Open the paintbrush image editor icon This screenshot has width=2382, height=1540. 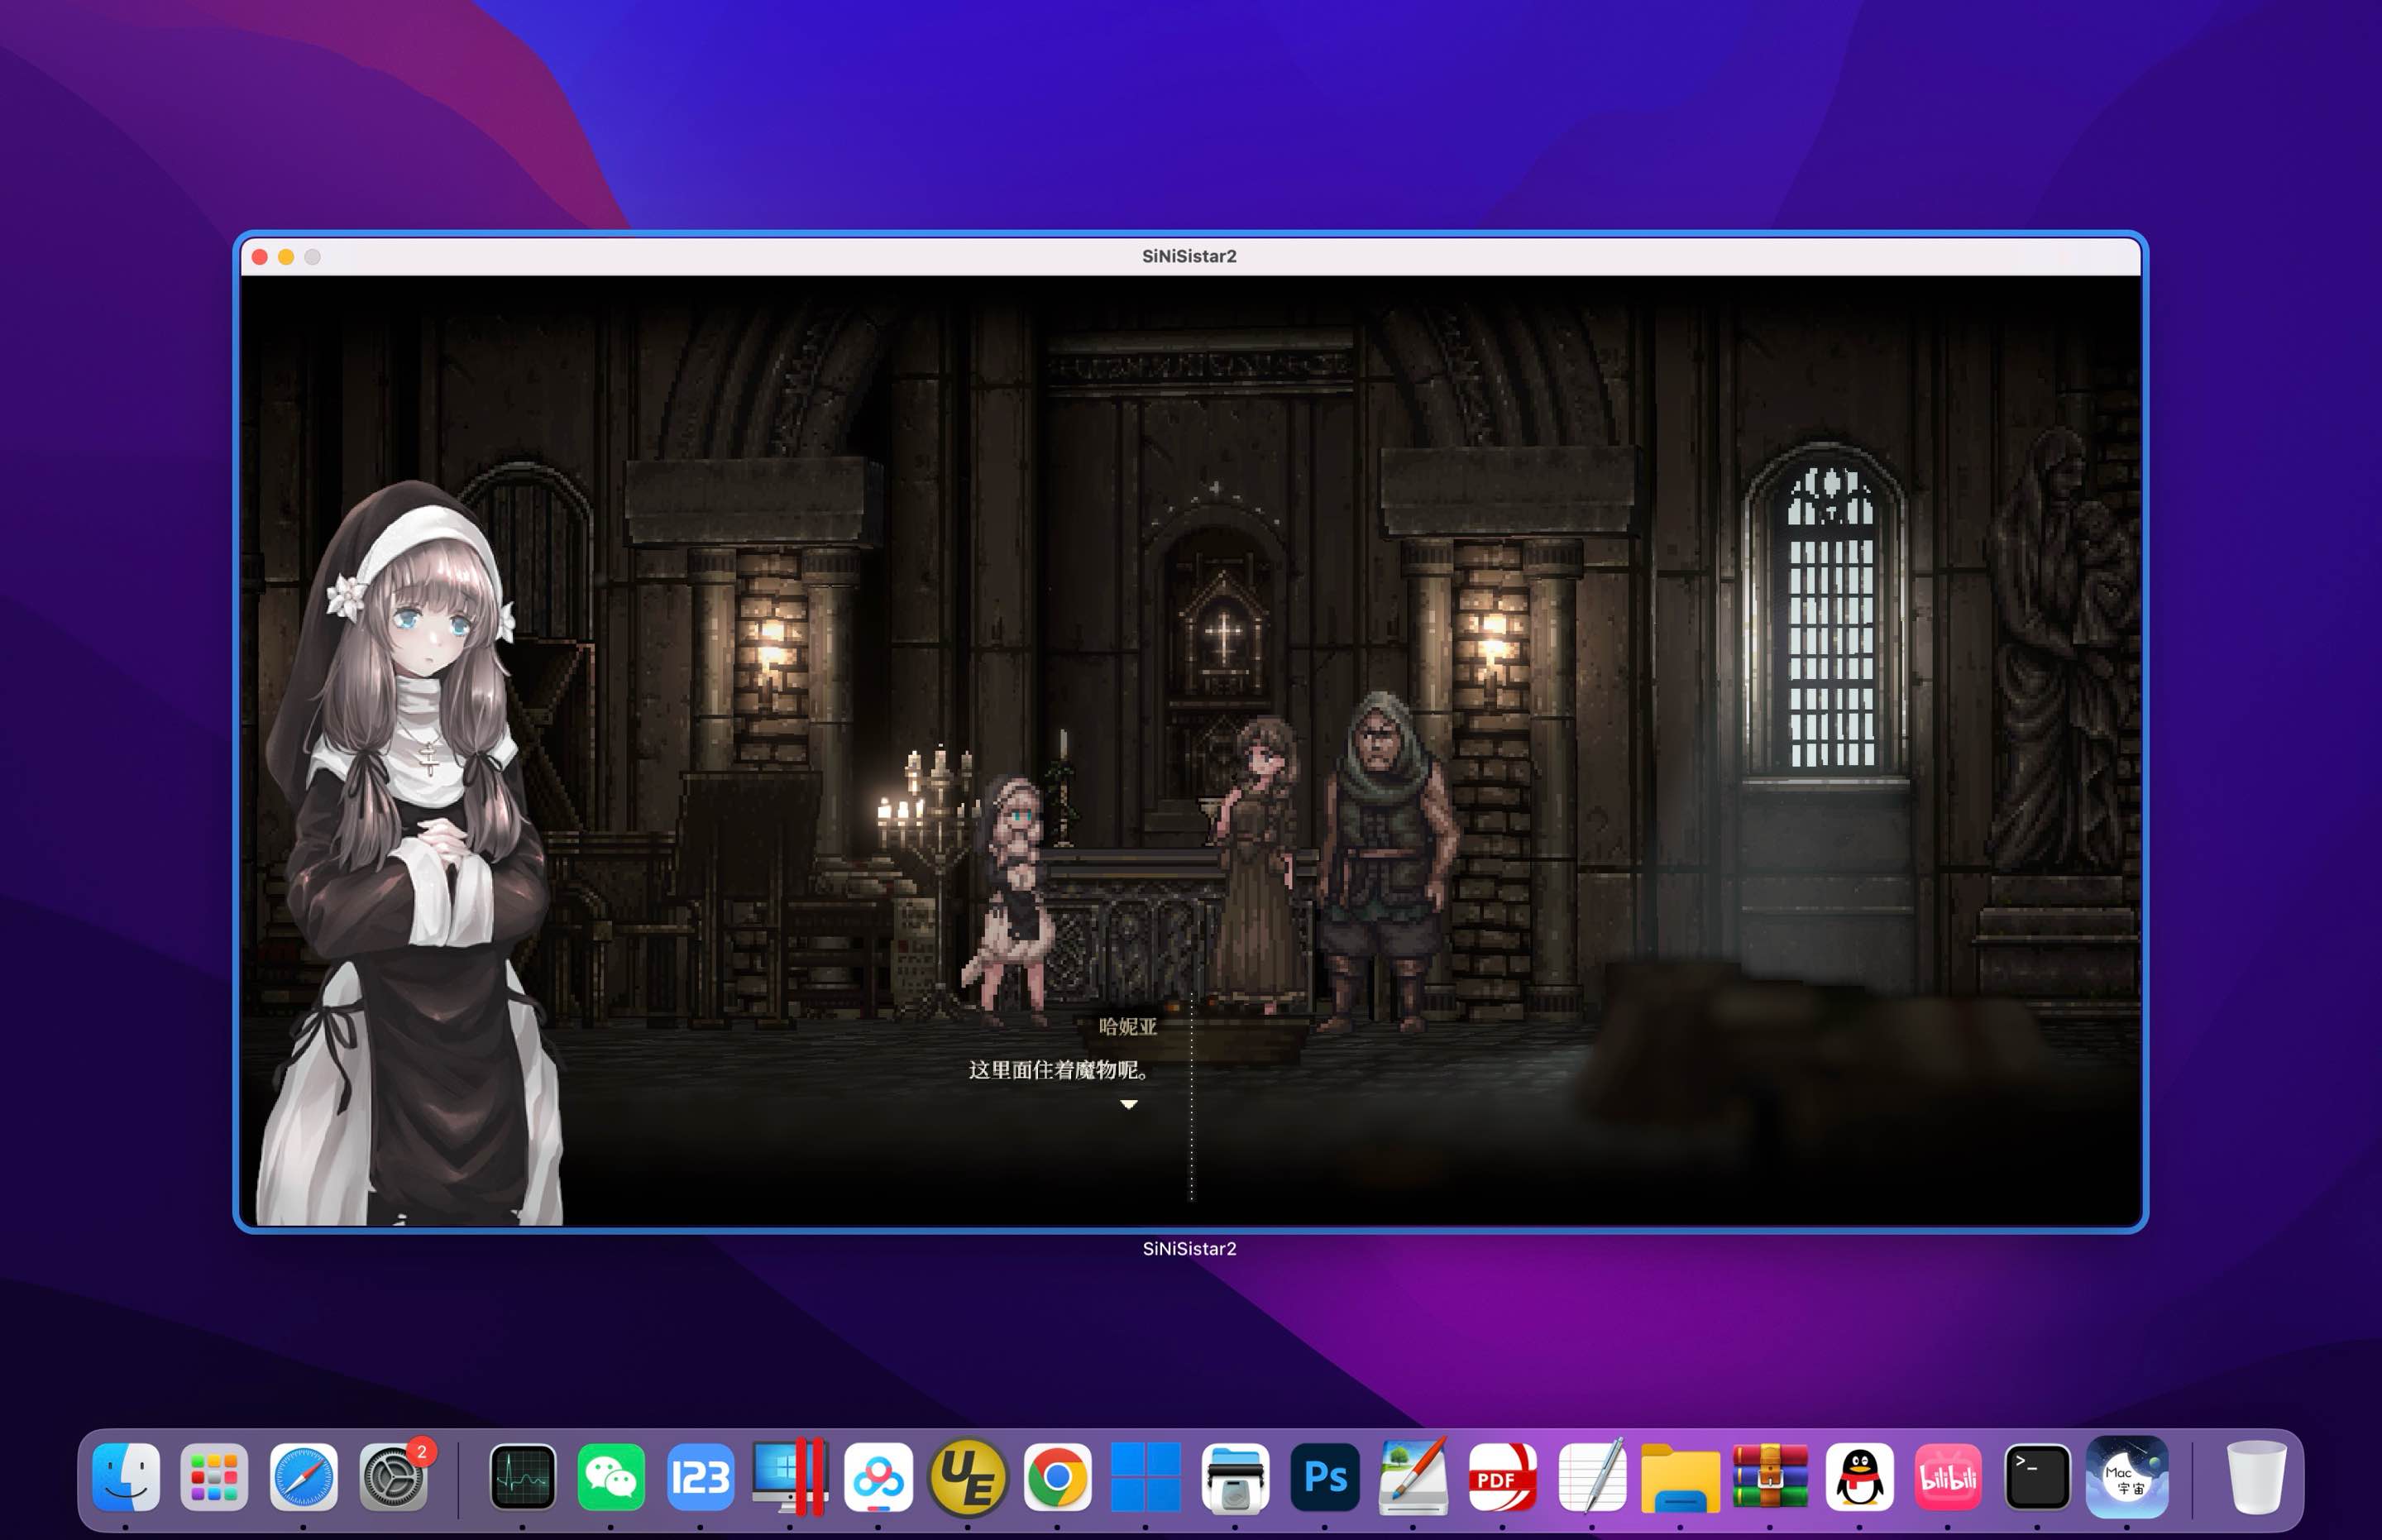1413,1476
